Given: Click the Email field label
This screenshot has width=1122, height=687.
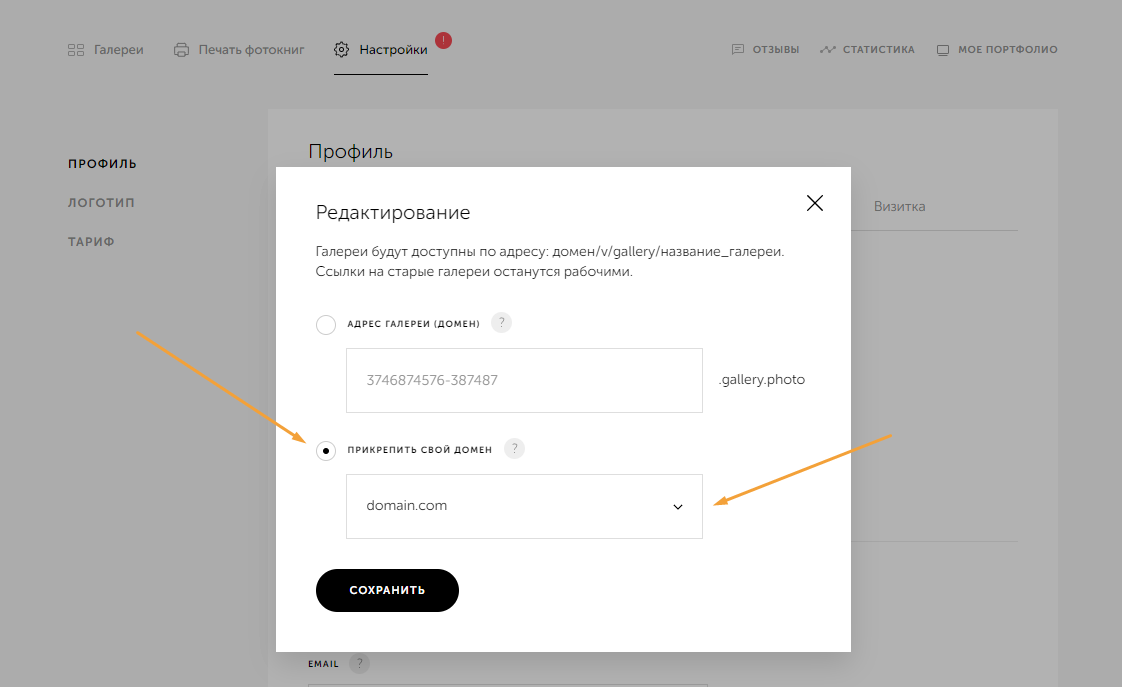Looking at the screenshot, I should point(323,664).
